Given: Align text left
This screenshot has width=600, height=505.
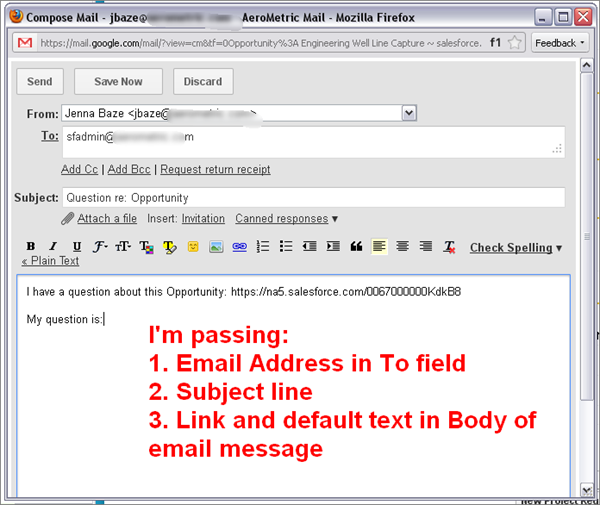Looking at the screenshot, I should 379,246.
